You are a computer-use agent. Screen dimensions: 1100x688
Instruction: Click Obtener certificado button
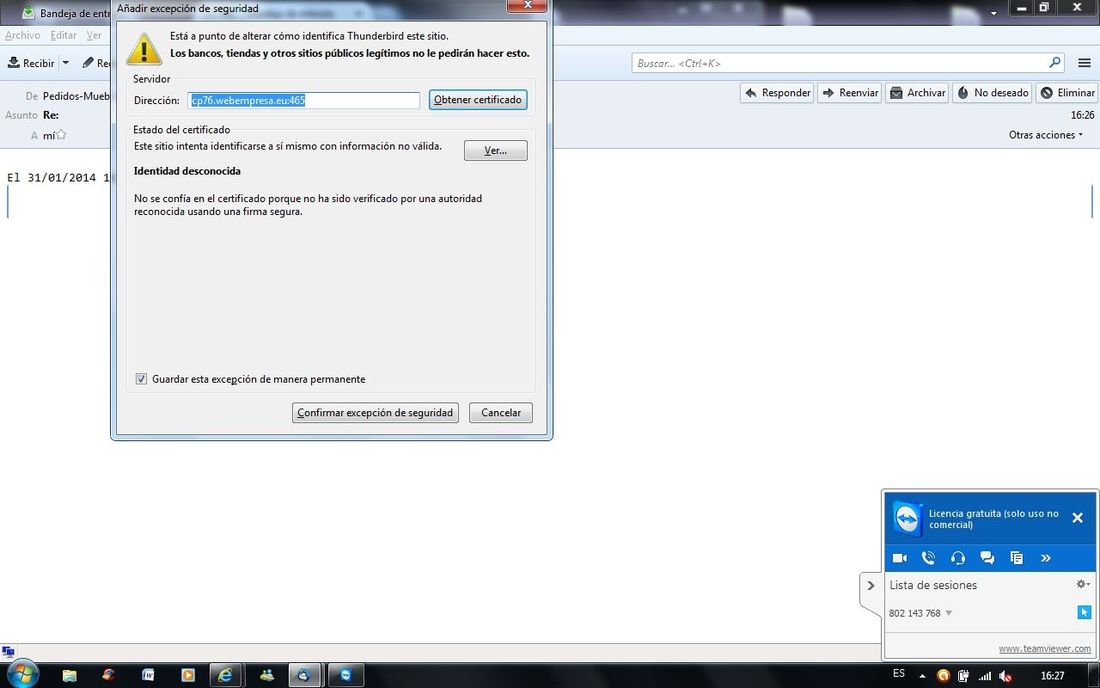[x=478, y=100]
